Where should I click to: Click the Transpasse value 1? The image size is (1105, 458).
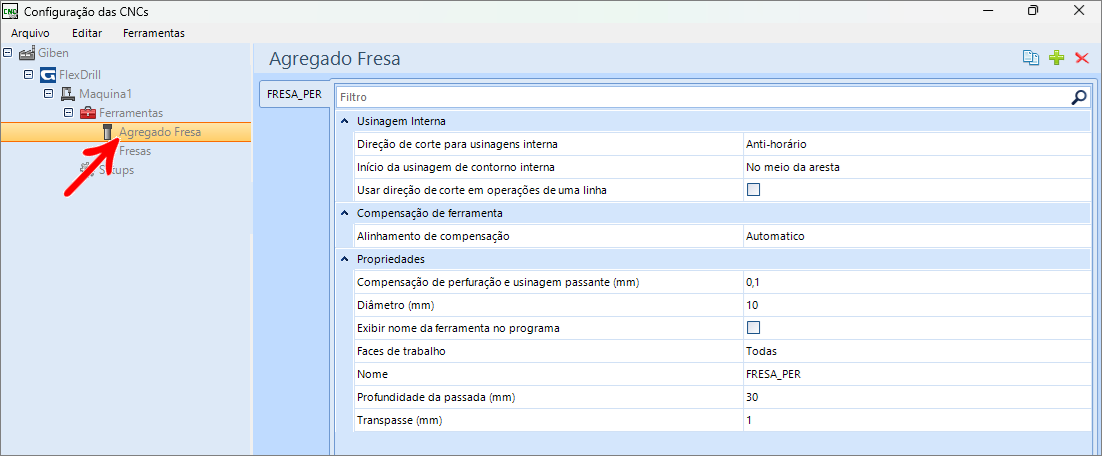(x=917, y=420)
